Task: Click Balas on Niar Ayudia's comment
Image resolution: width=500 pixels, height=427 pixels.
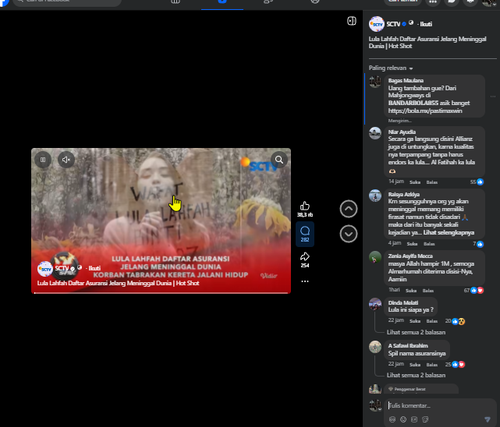Action: point(432,182)
